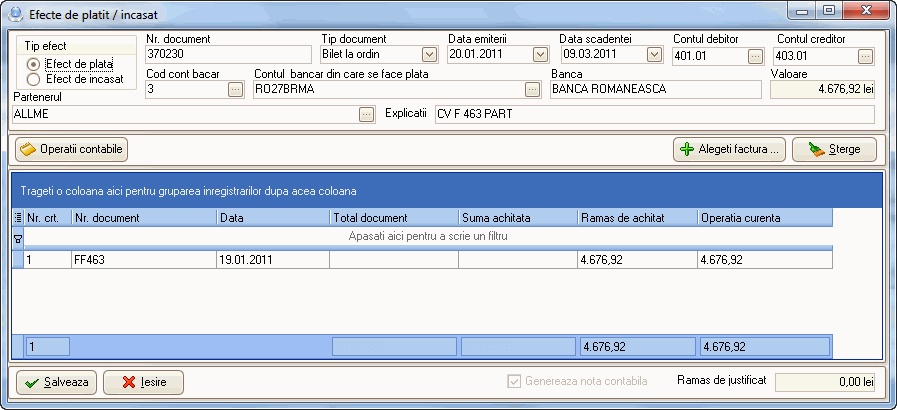Toggle the Genereaza nota contabila checkbox
897x410 pixels.
click(x=515, y=381)
